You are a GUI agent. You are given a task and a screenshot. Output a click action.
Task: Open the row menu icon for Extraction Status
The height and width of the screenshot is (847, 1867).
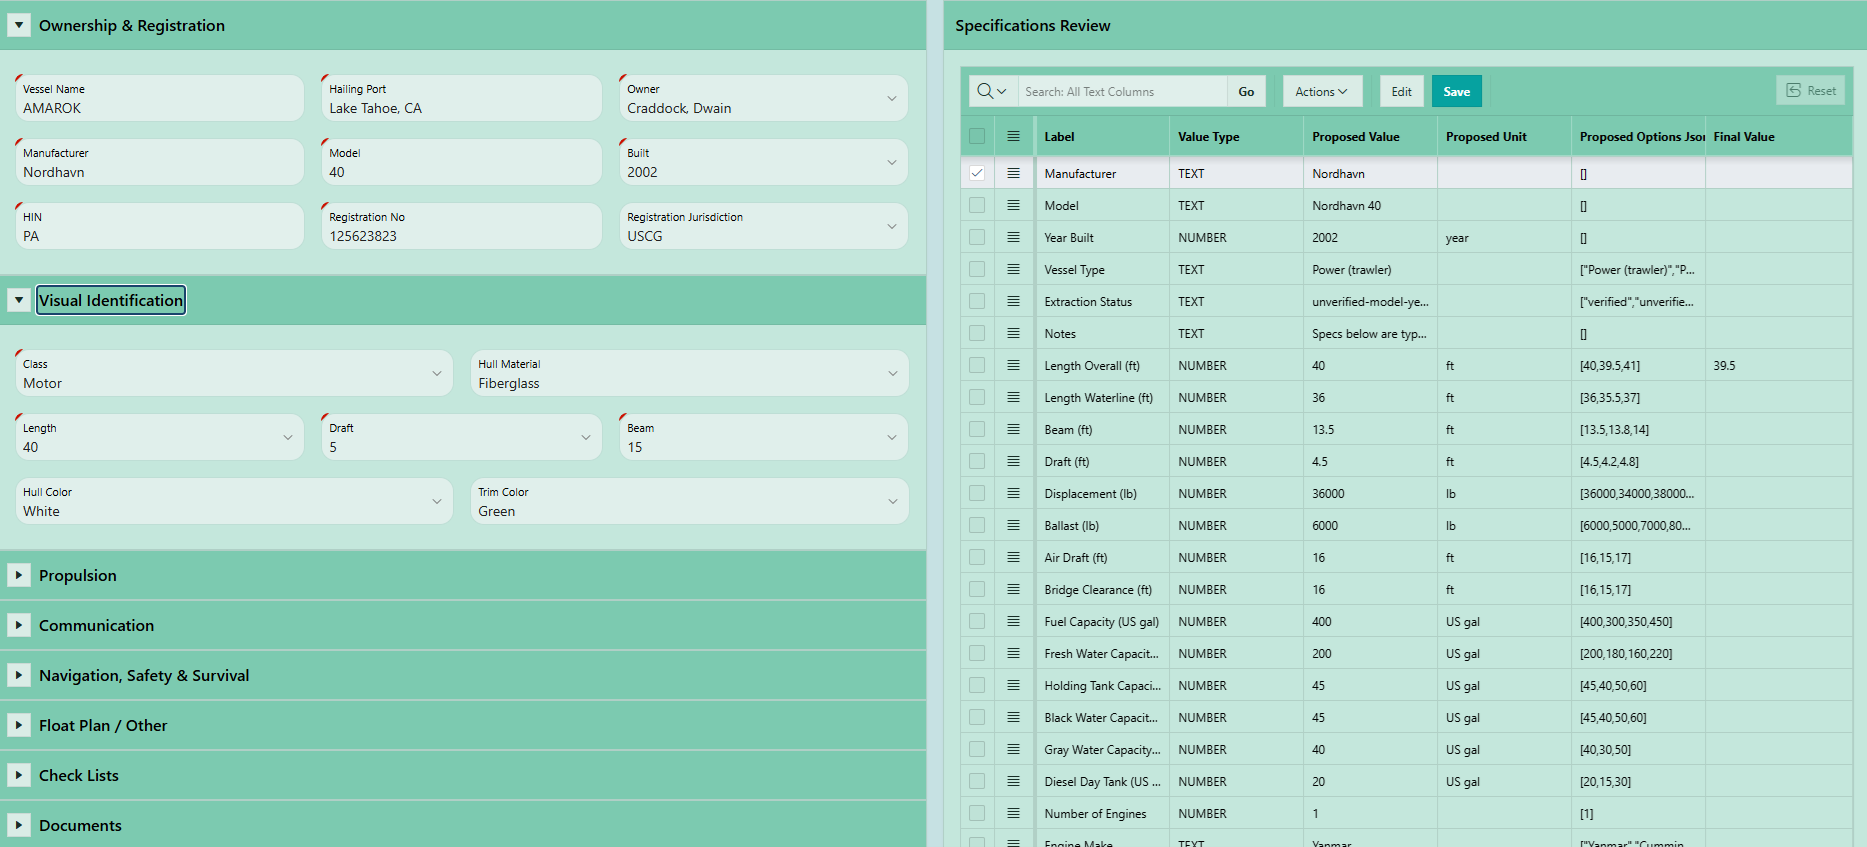pos(1013,301)
